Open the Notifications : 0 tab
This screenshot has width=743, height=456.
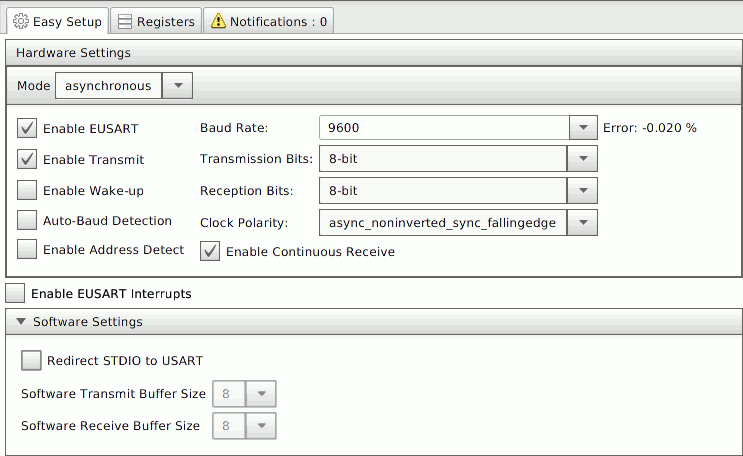(268, 21)
